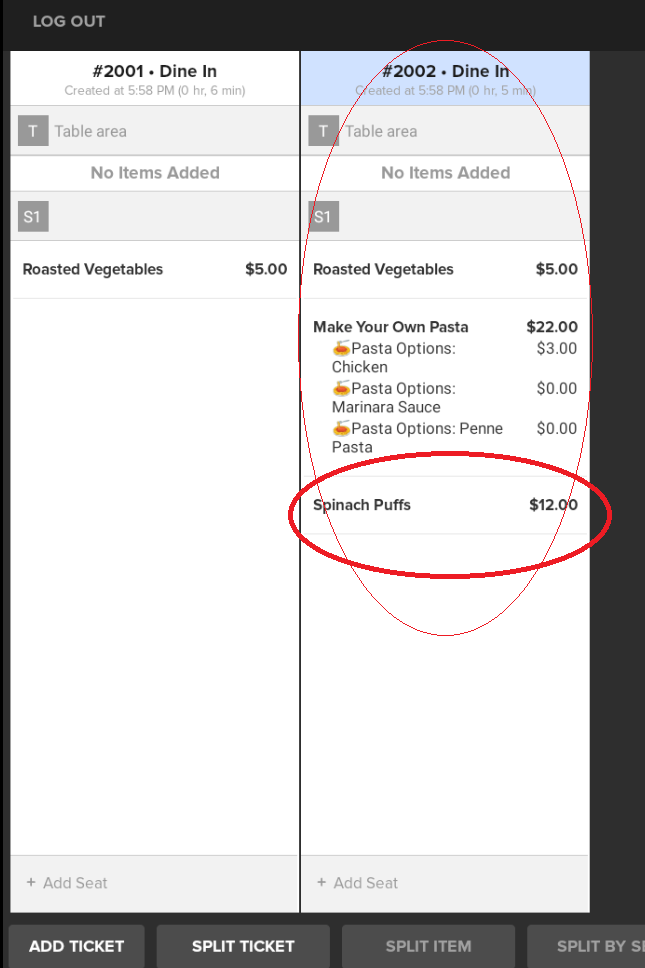The image size is (645, 968).
Task: Click plus icon for Add Seat on #2001
Action: pos(31,883)
